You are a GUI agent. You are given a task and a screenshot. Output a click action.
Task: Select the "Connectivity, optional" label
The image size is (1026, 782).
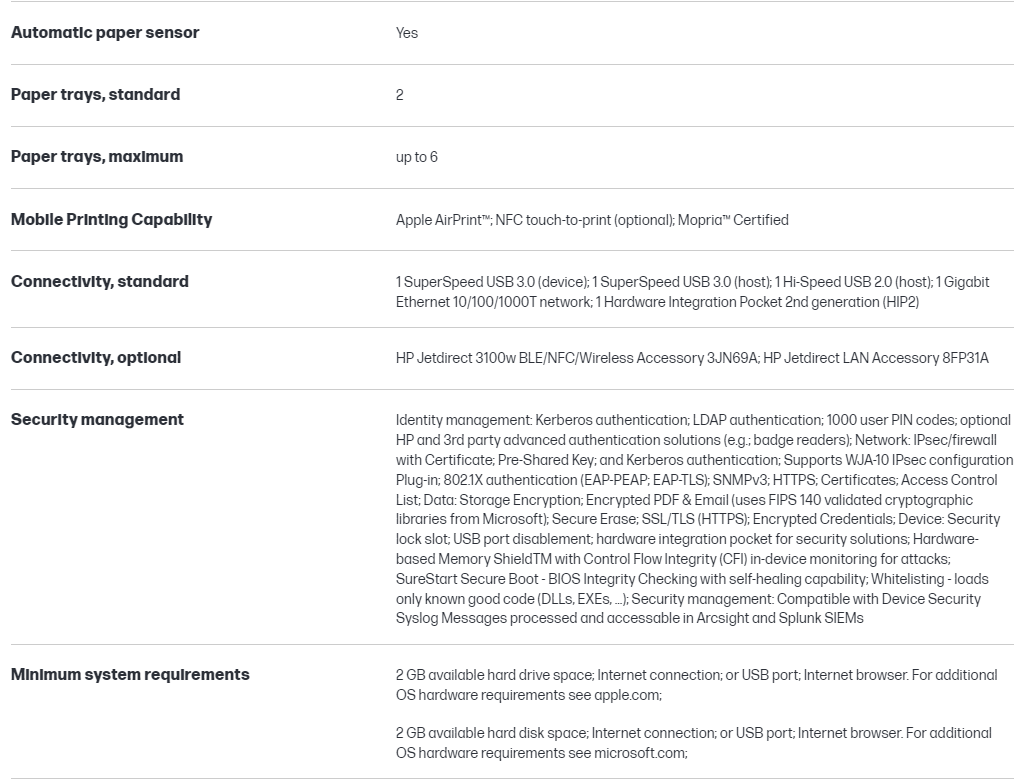coord(96,358)
